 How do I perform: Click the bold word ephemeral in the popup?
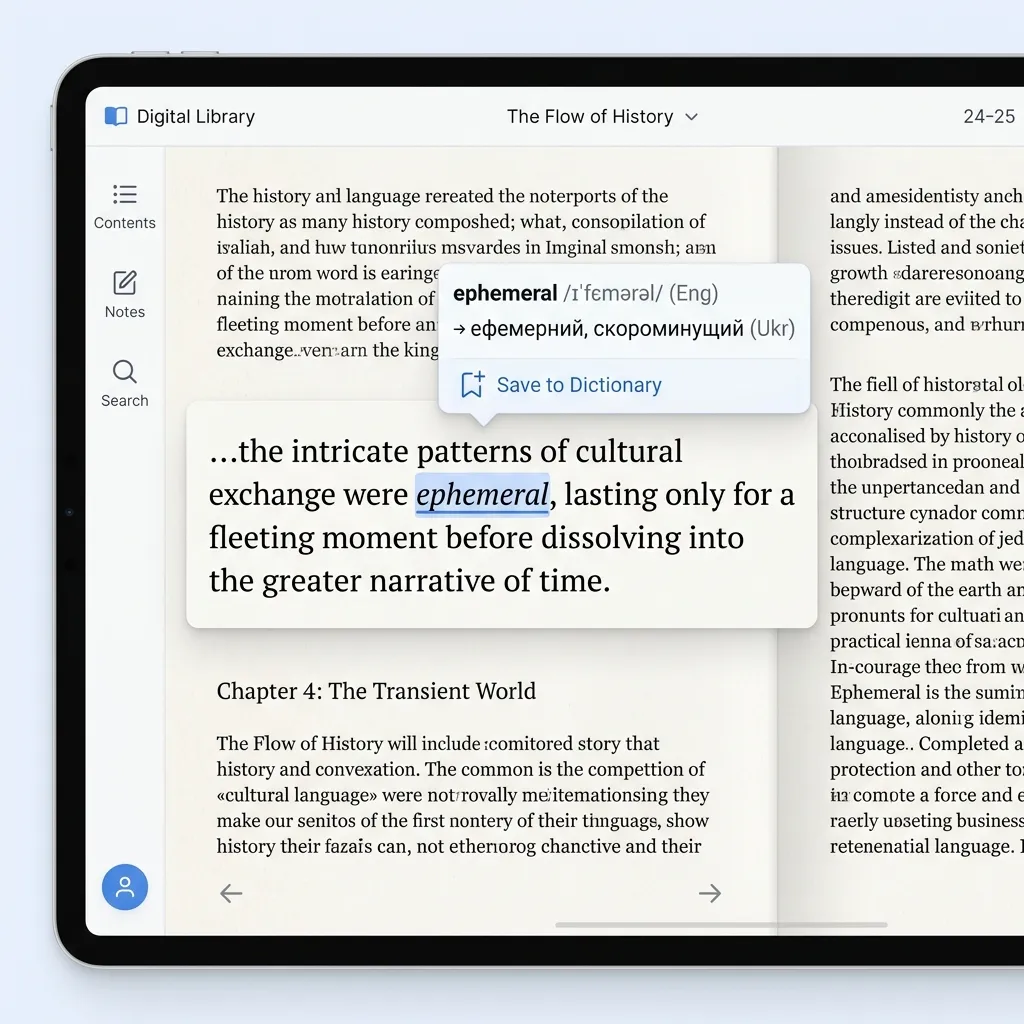tap(505, 293)
